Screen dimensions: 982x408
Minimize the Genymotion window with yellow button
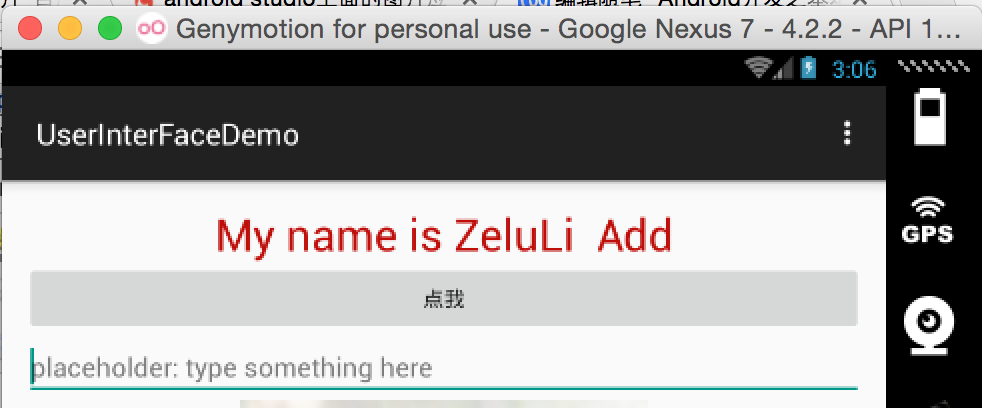(x=70, y=29)
